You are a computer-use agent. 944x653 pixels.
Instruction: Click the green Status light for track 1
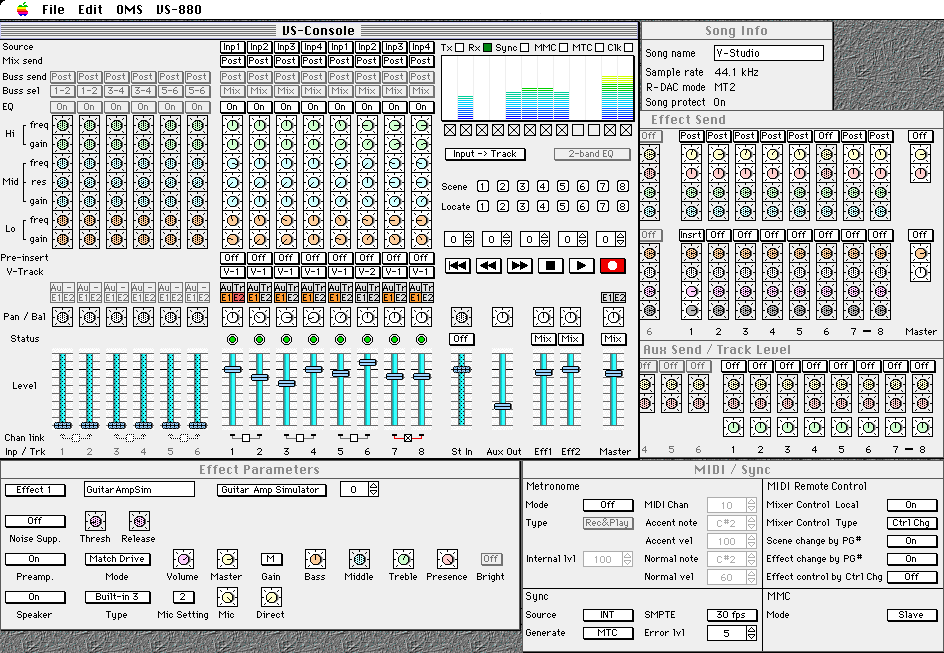[x=232, y=339]
